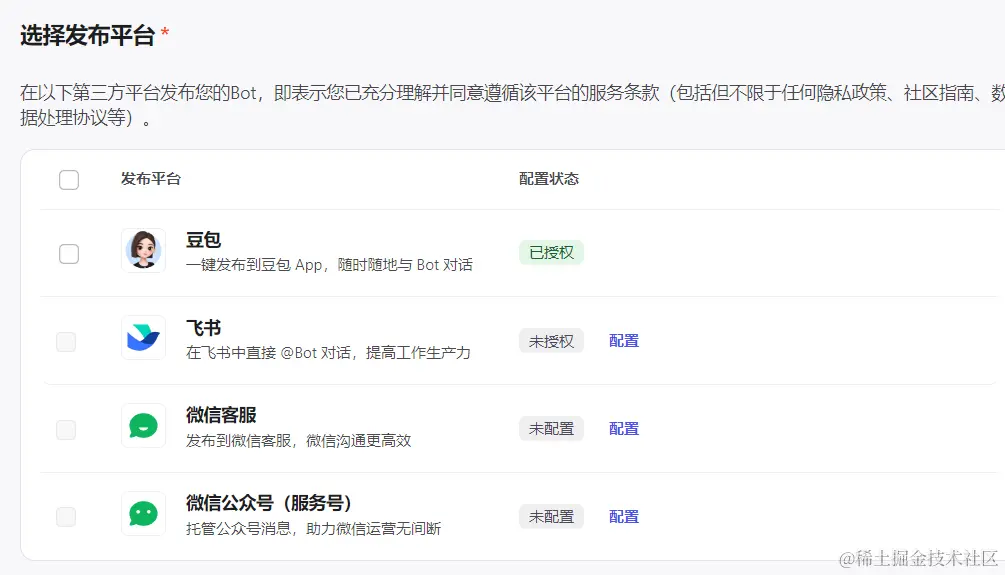Open 配置 link for 飞书
Screen dimensions: 1005x575
624,341
